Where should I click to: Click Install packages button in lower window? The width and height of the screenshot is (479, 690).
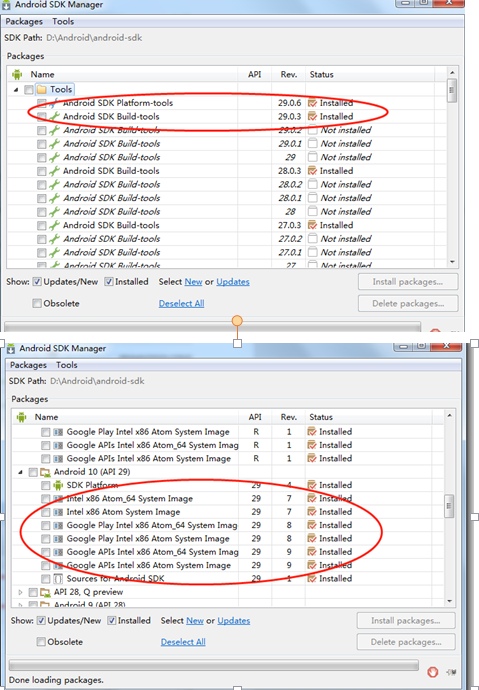[x=406, y=620]
